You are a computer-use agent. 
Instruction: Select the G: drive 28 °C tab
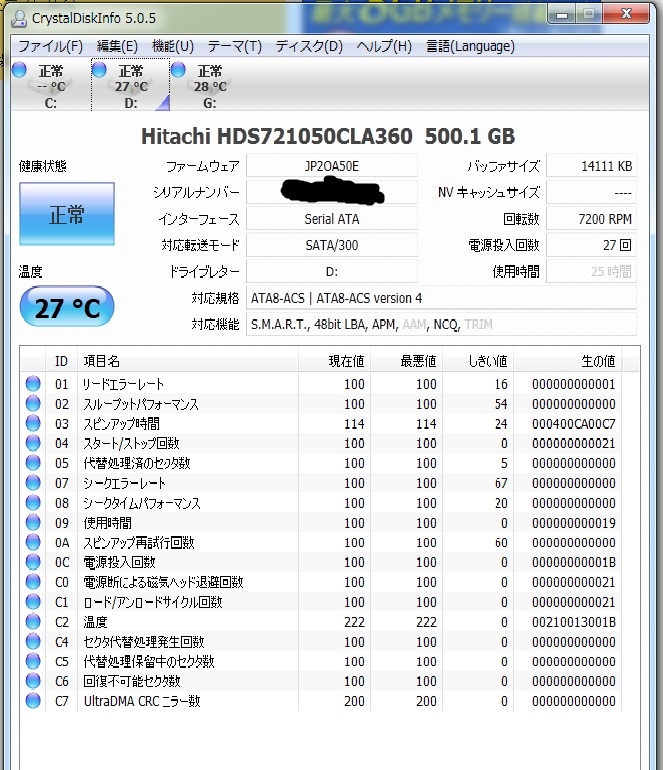(210, 85)
